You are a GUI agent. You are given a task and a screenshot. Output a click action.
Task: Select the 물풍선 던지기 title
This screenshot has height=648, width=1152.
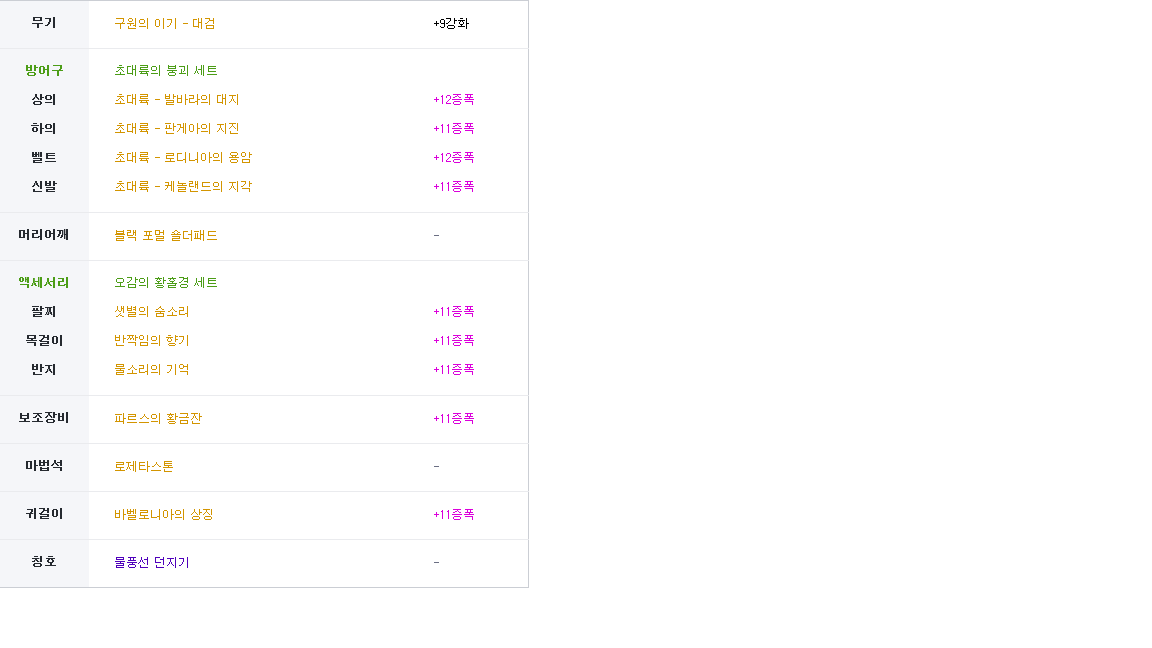click(x=152, y=563)
